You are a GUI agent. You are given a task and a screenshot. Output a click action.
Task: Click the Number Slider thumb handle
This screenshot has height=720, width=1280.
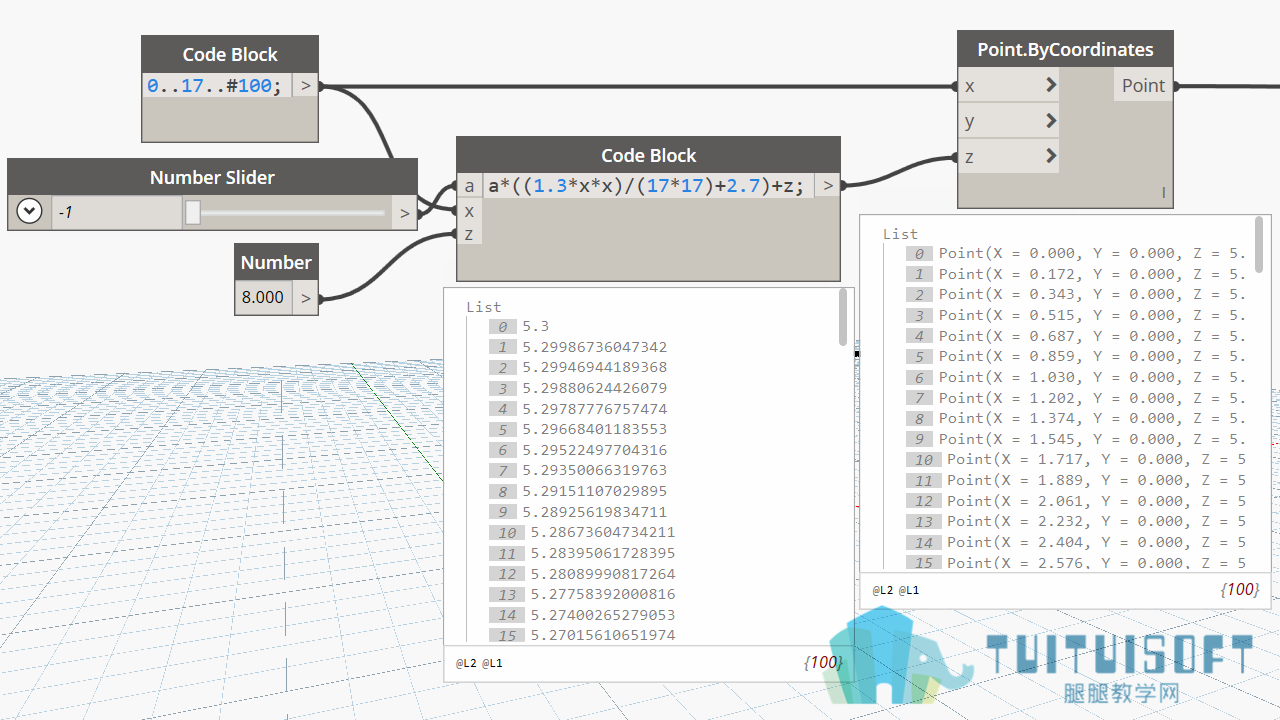[x=193, y=212]
